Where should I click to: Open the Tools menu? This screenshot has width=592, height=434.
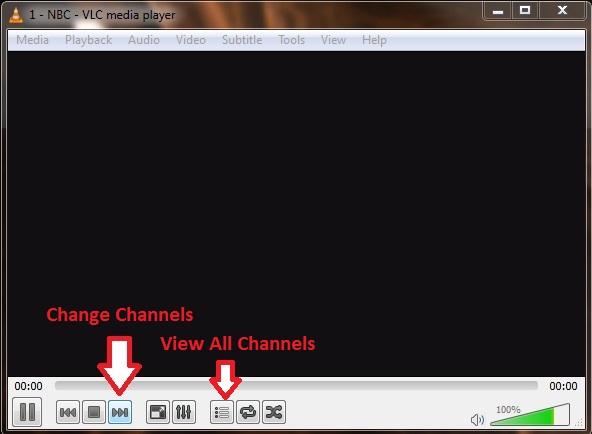coord(291,40)
